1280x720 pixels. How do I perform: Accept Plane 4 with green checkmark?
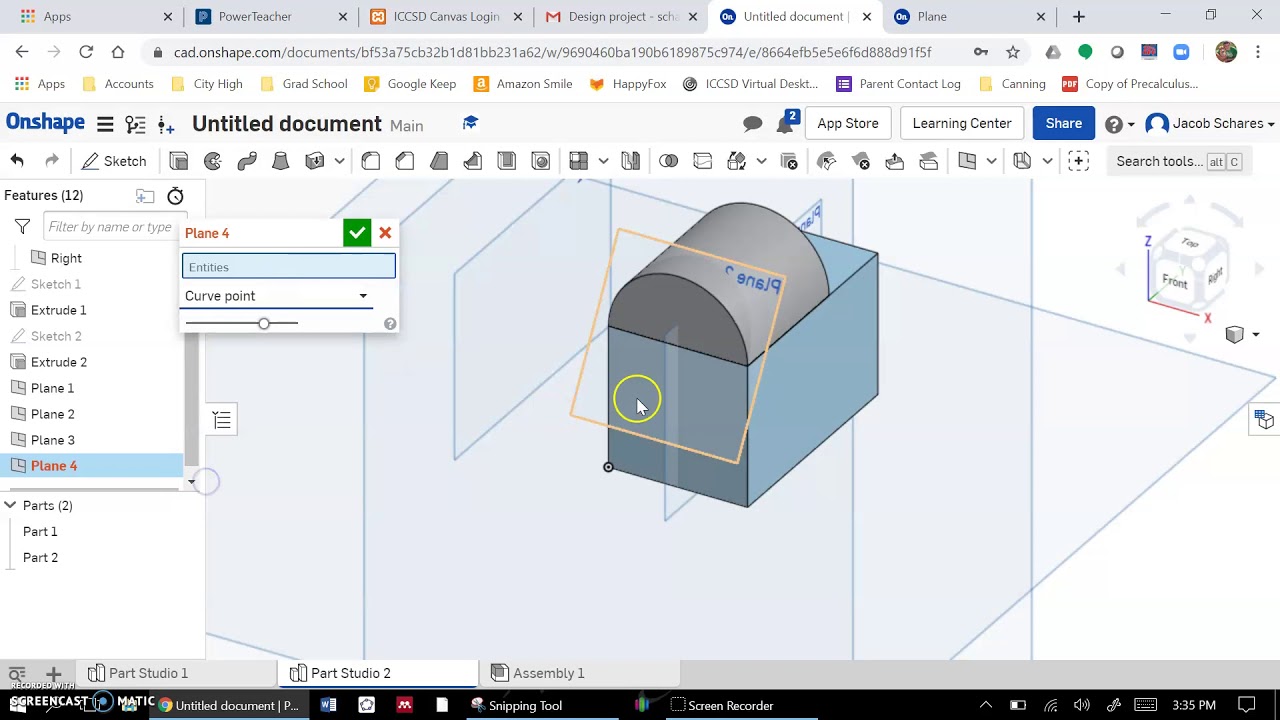point(357,233)
